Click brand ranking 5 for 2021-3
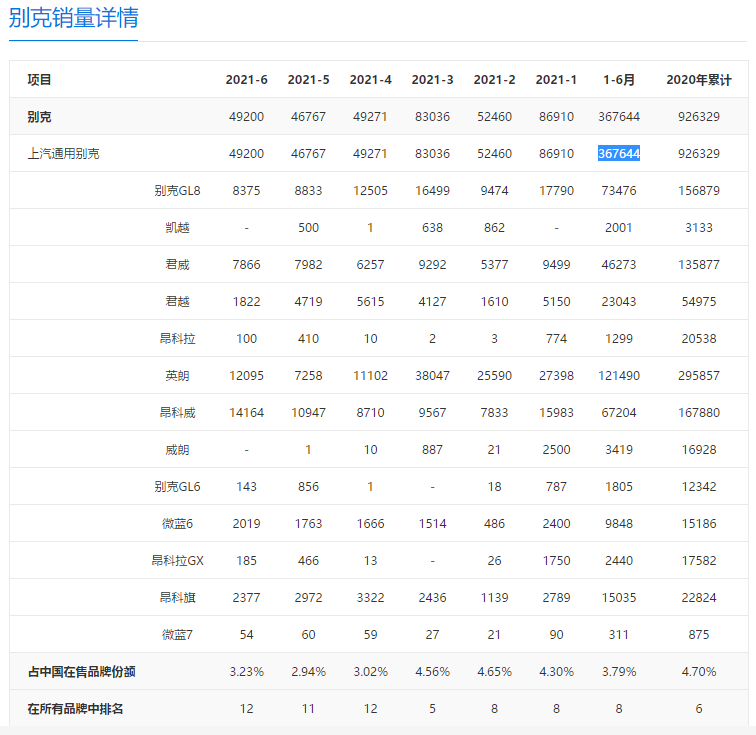The height and width of the screenshot is (735, 756). pyautogui.click(x=432, y=709)
